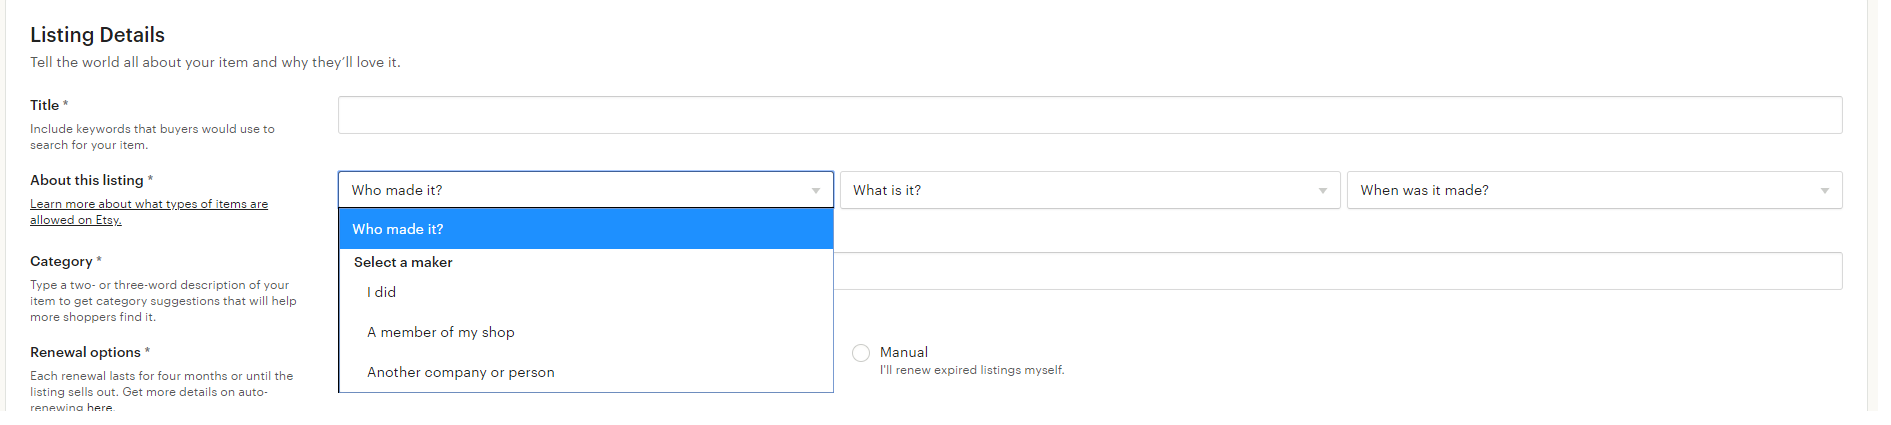Click the Manual renewal label text
The height and width of the screenshot is (425, 1891).
tap(904, 352)
